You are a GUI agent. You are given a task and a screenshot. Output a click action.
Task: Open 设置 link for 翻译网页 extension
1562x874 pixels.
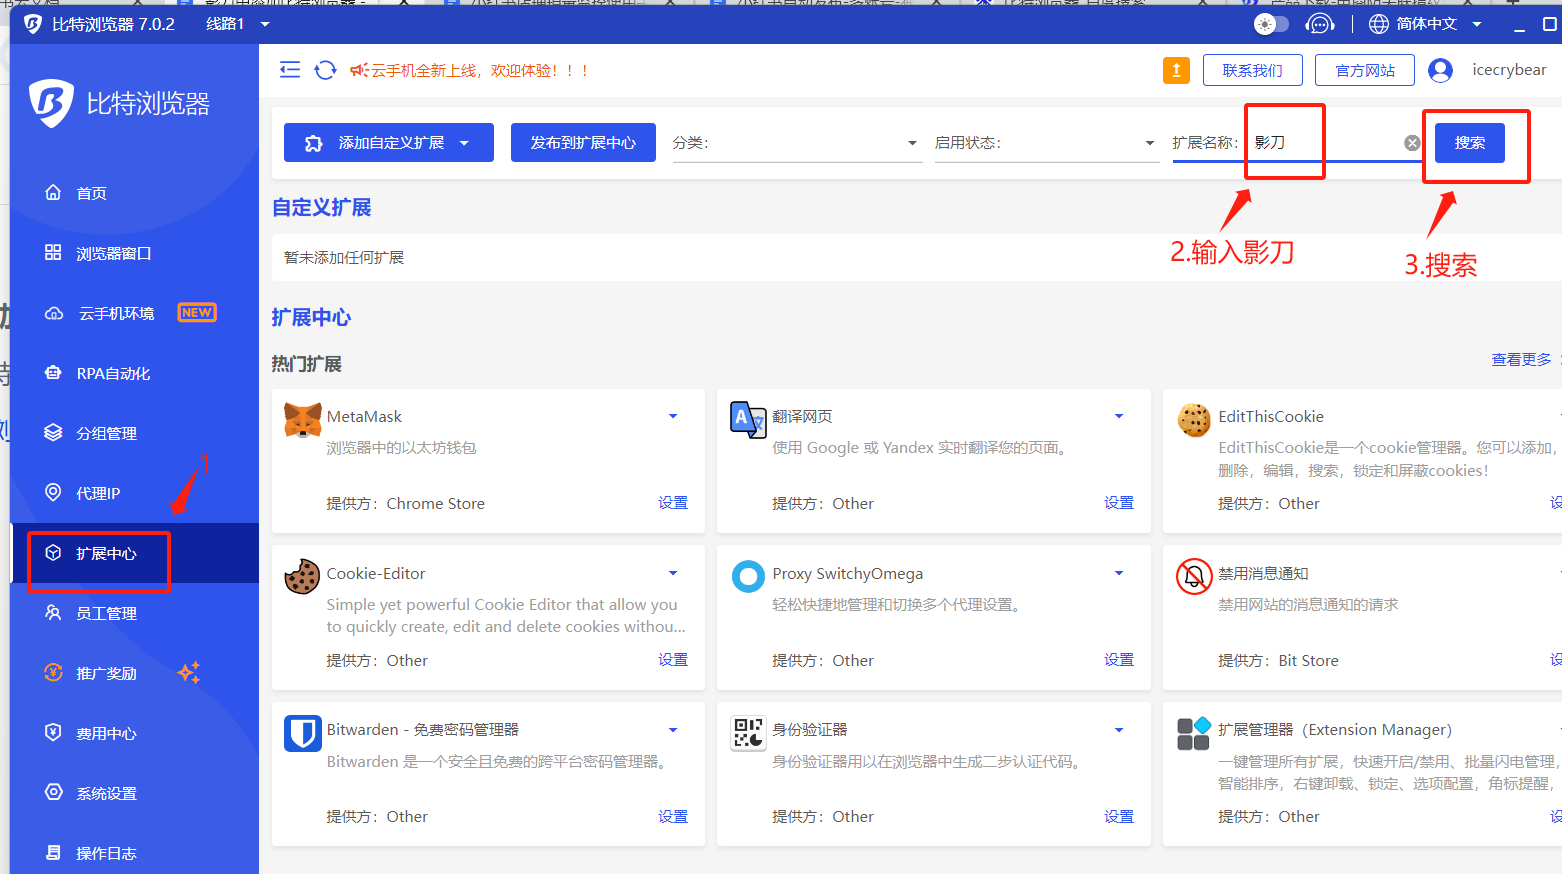pyautogui.click(x=1118, y=503)
